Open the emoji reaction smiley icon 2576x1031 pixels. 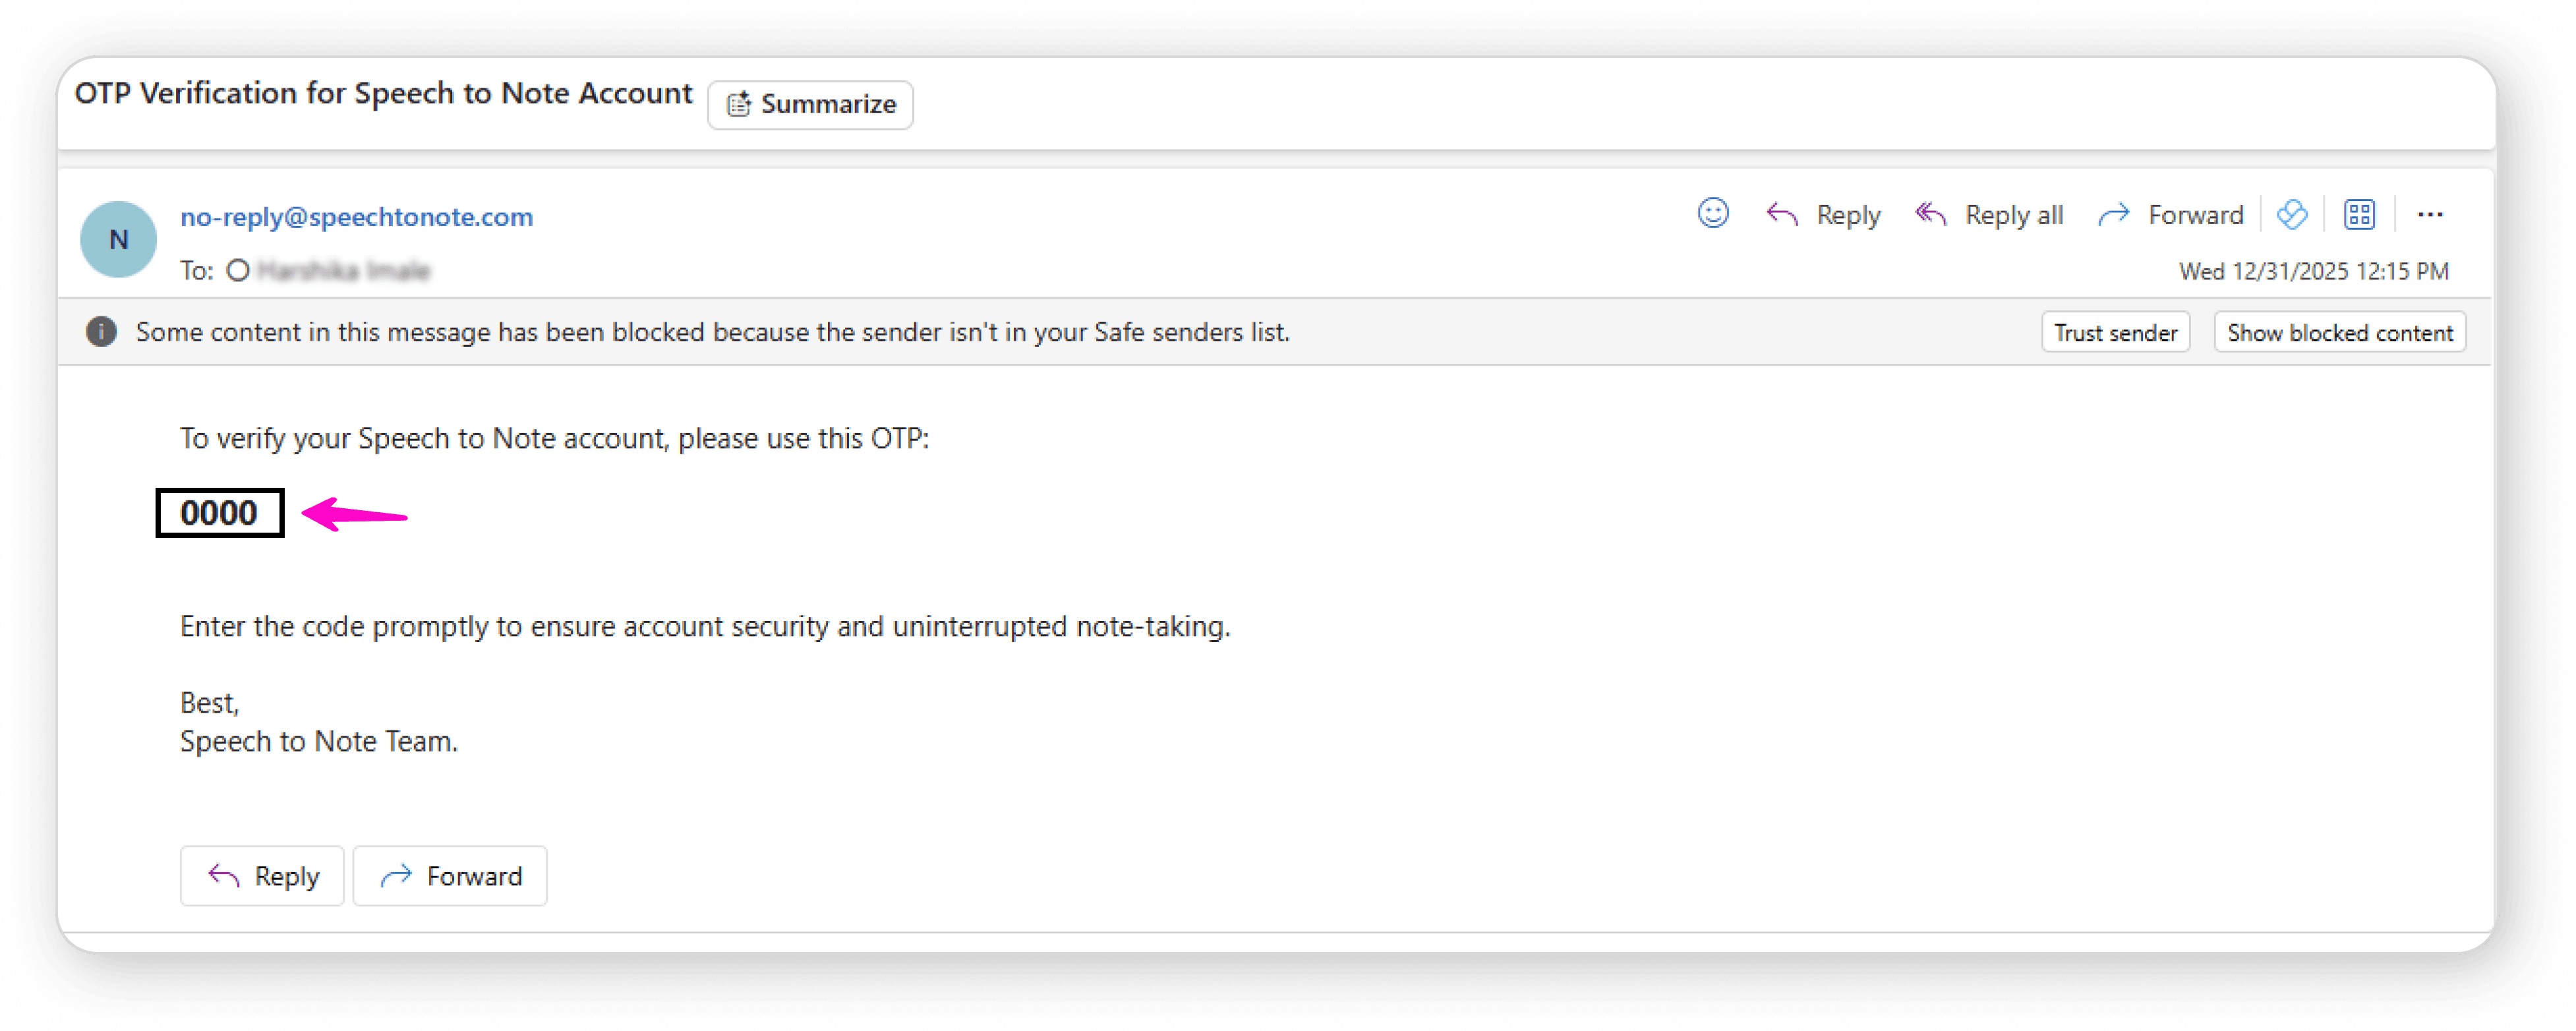1712,214
